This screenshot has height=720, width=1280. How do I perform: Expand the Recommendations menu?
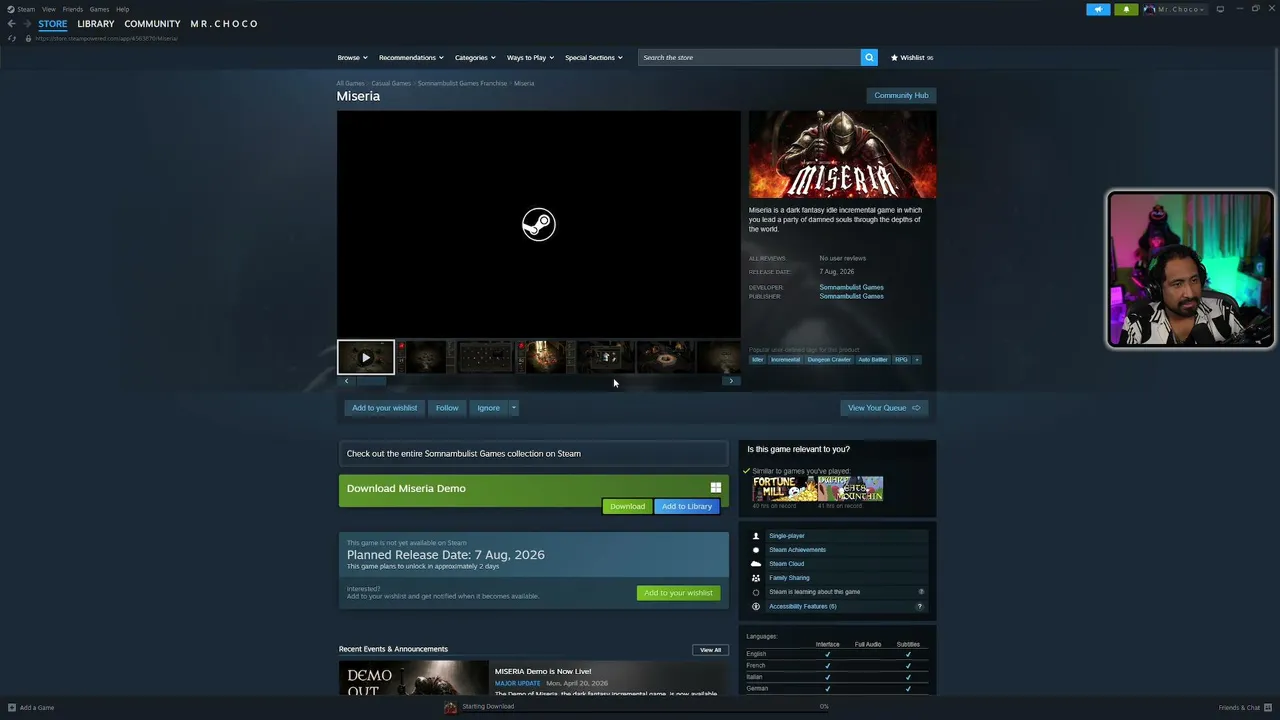(x=410, y=57)
